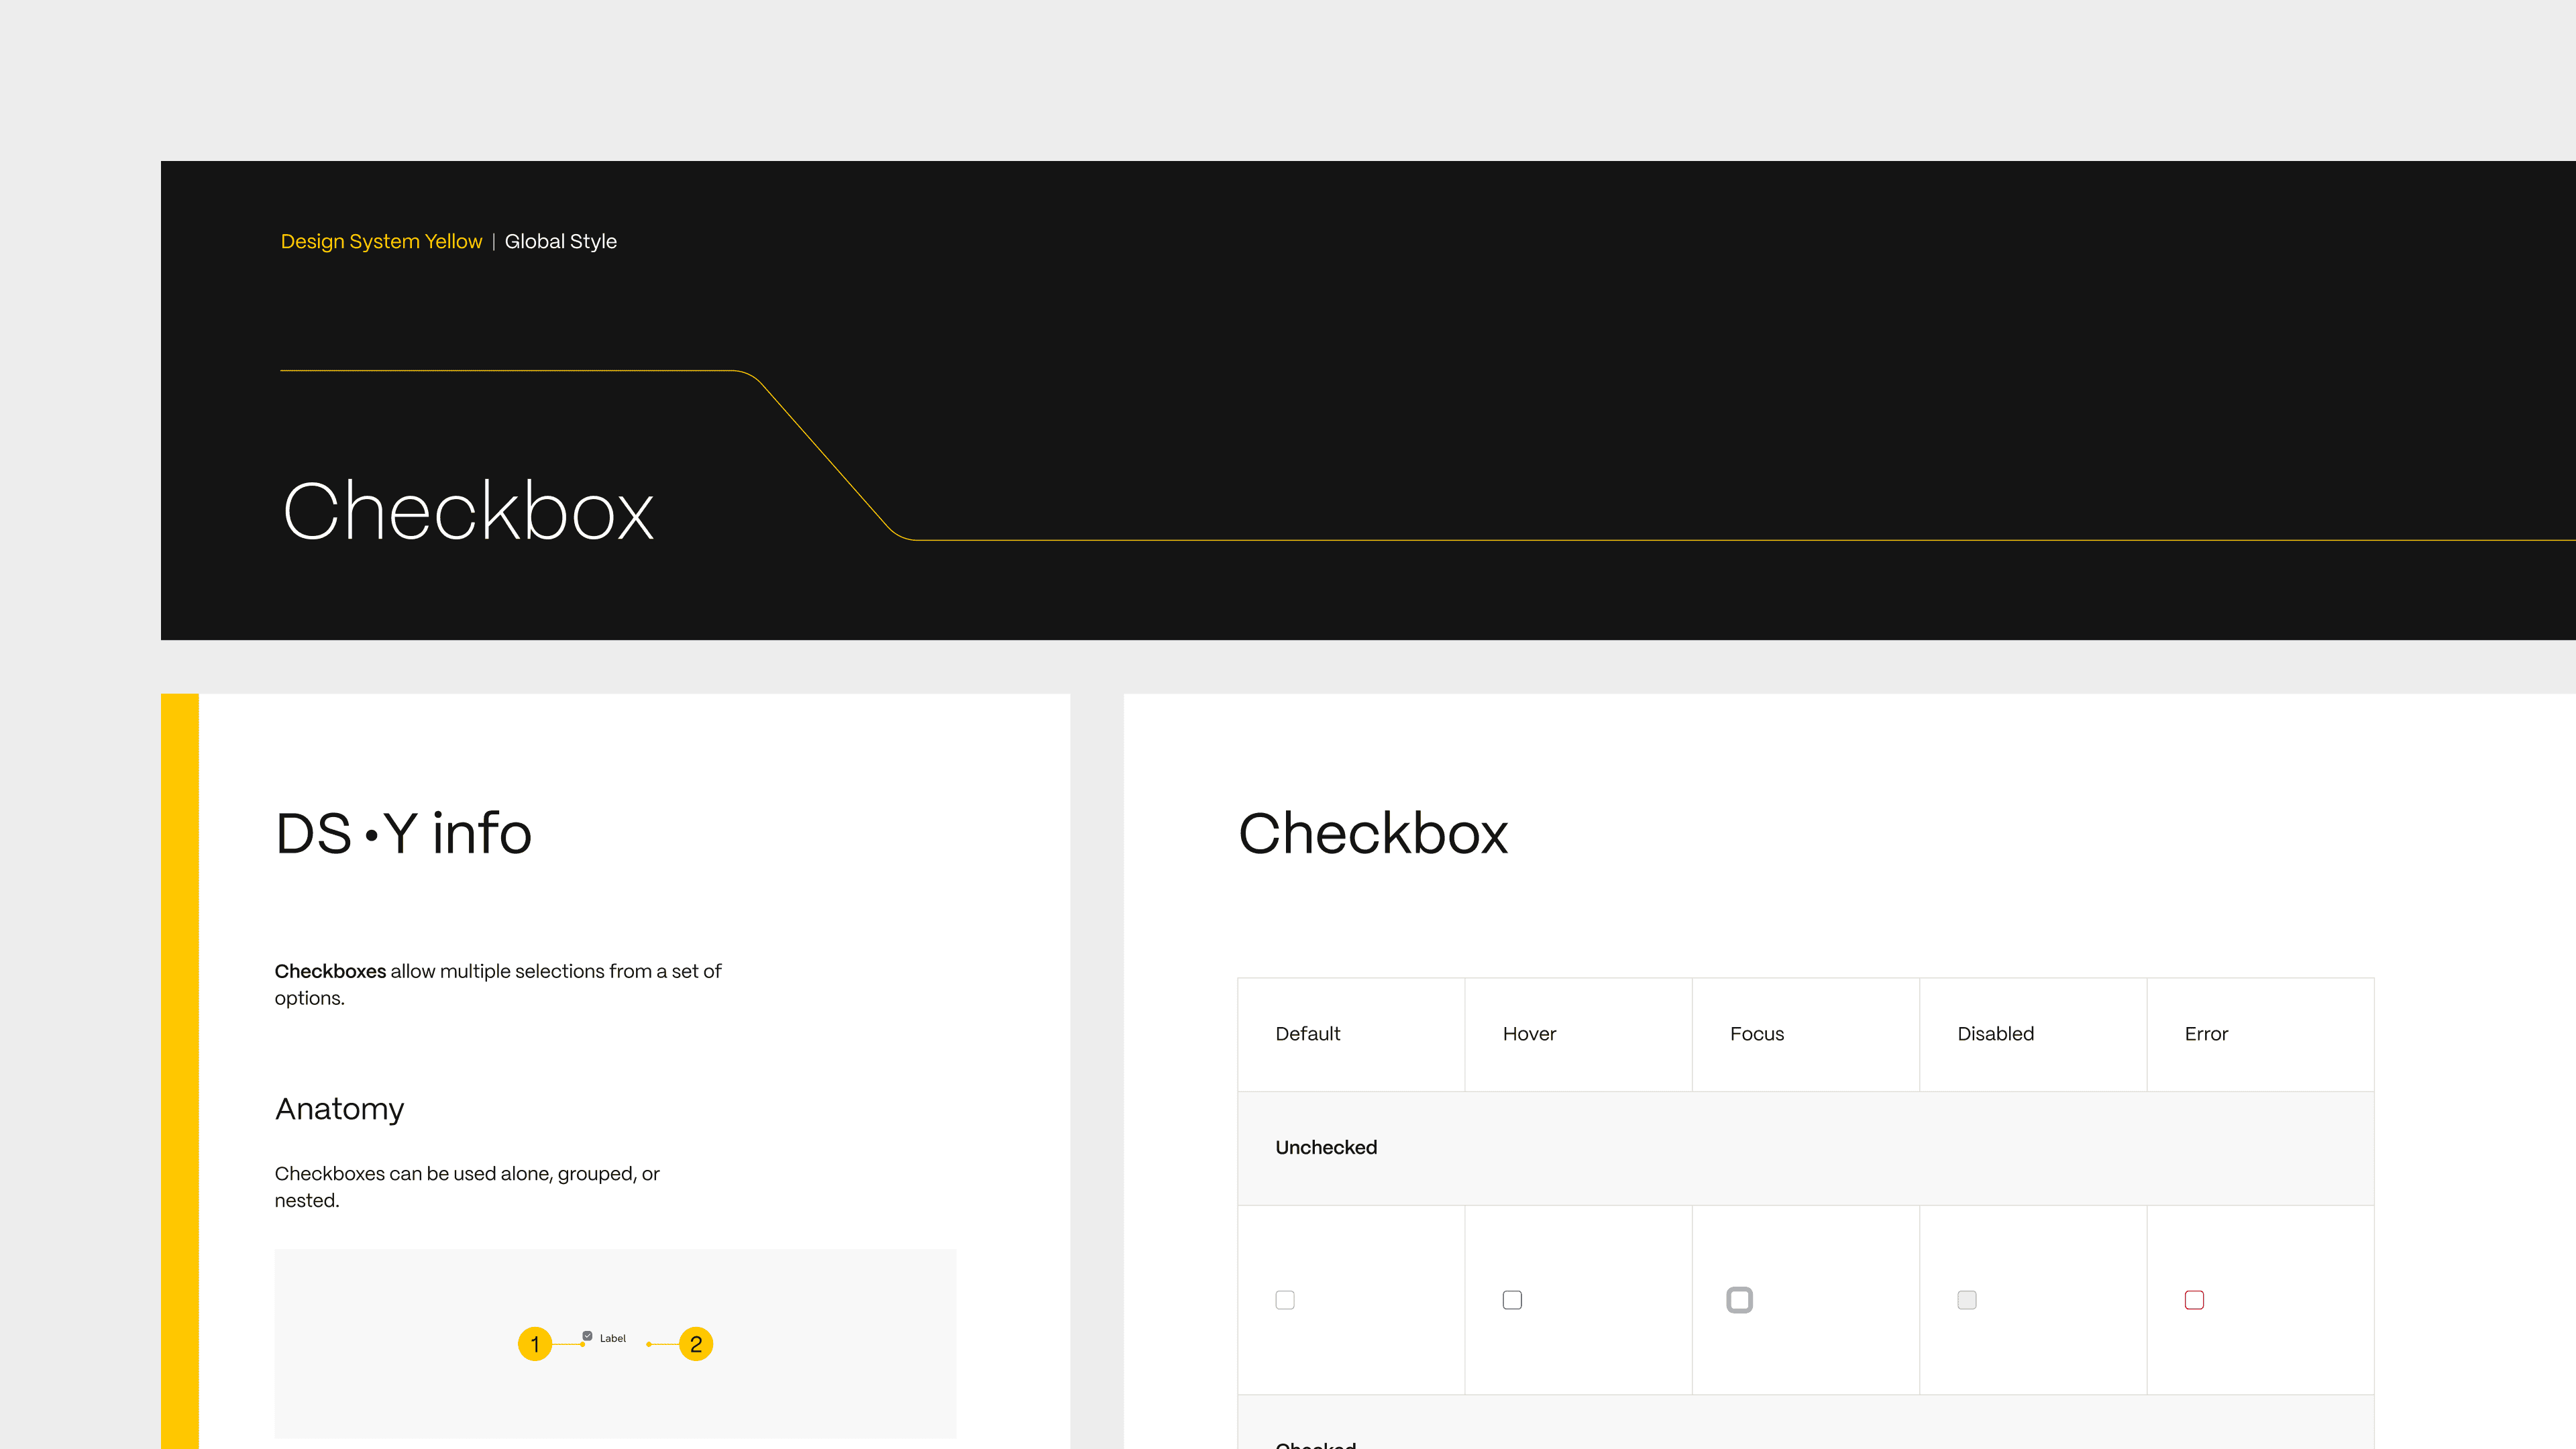Click the small checked checkbox in anatomy diagram
Viewport: 2576px width, 1449px height.
[x=587, y=1336]
